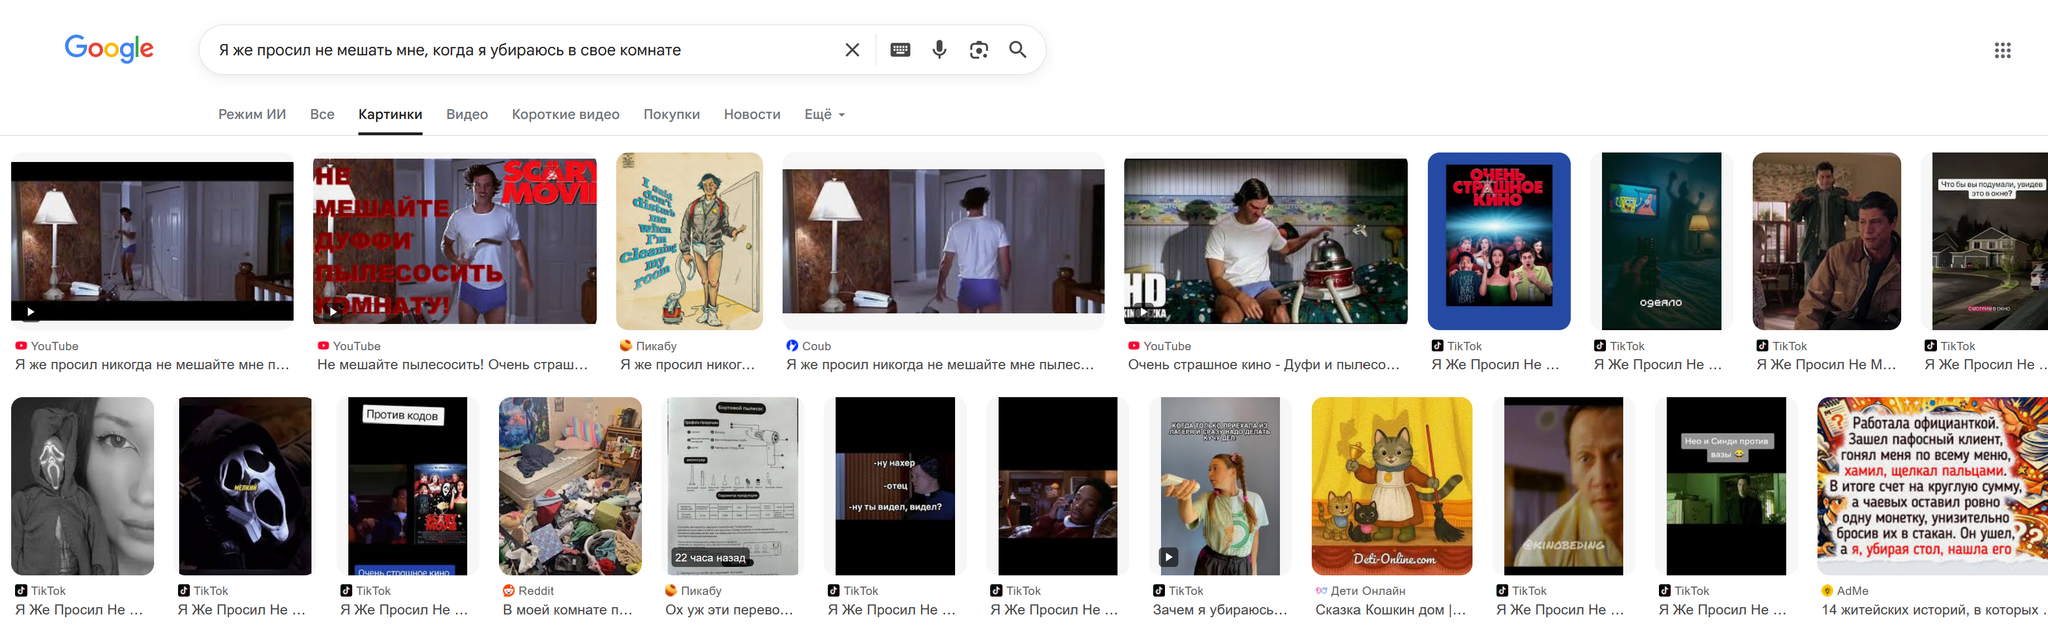
Task: Open the AdMe waitress story text image
Action: coord(1931,486)
